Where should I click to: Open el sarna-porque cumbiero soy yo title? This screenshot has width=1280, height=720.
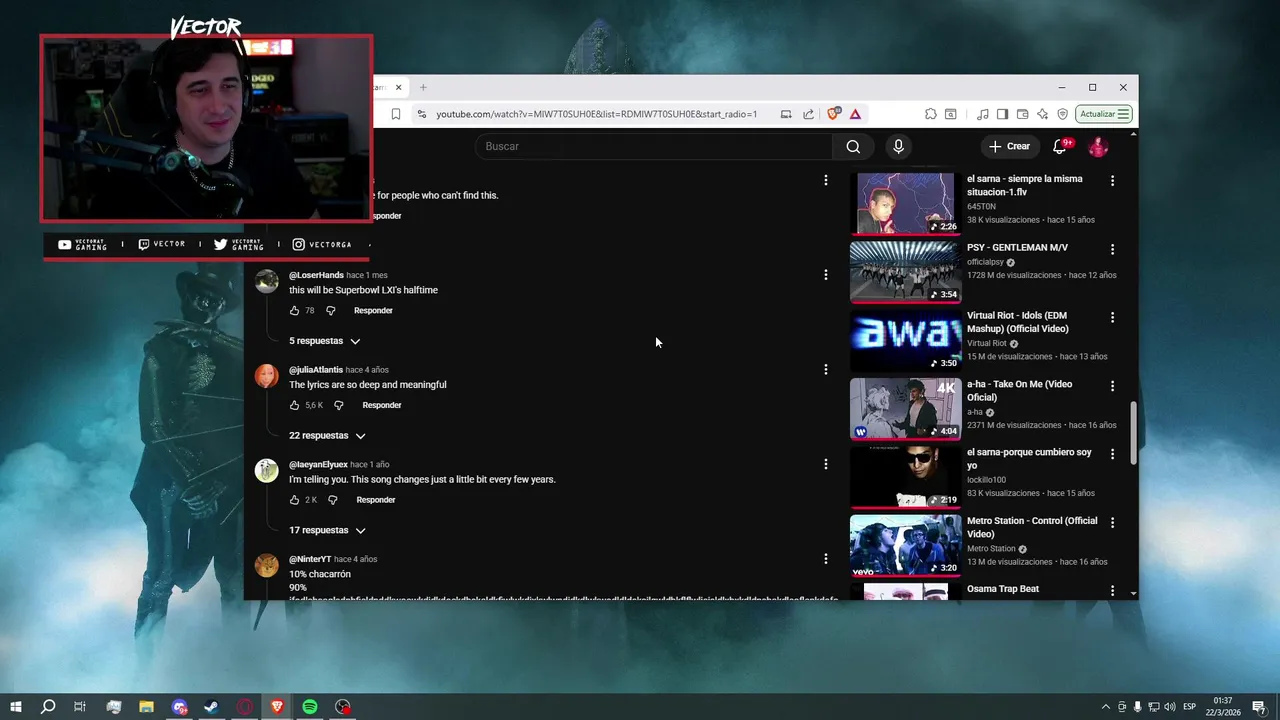click(1029, 458)
